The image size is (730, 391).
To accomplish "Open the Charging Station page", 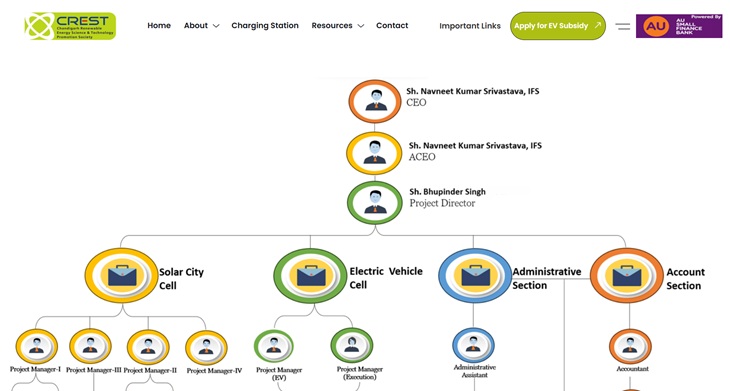I will pyautogui.click(x=265, y=26).
